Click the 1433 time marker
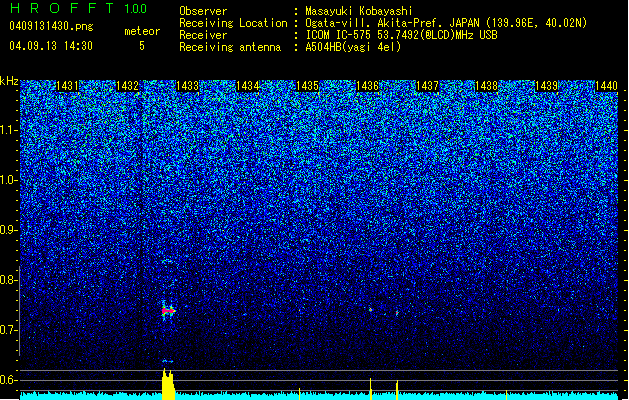Image resolution: width=629 pixels, height=400 pixels. [x=187, y=86]
